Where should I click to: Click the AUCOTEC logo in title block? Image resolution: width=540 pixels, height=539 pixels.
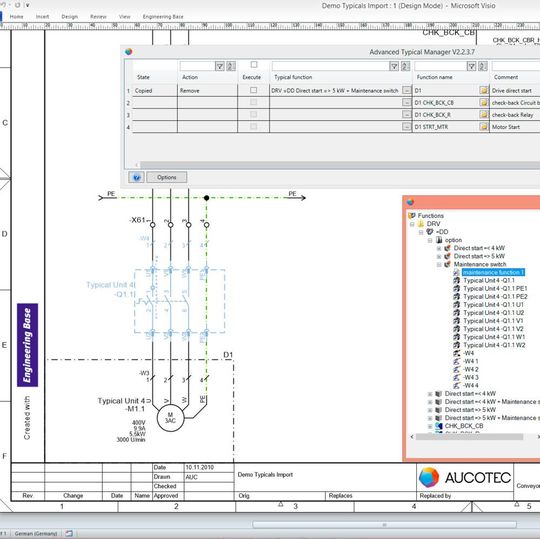(465, 477)
